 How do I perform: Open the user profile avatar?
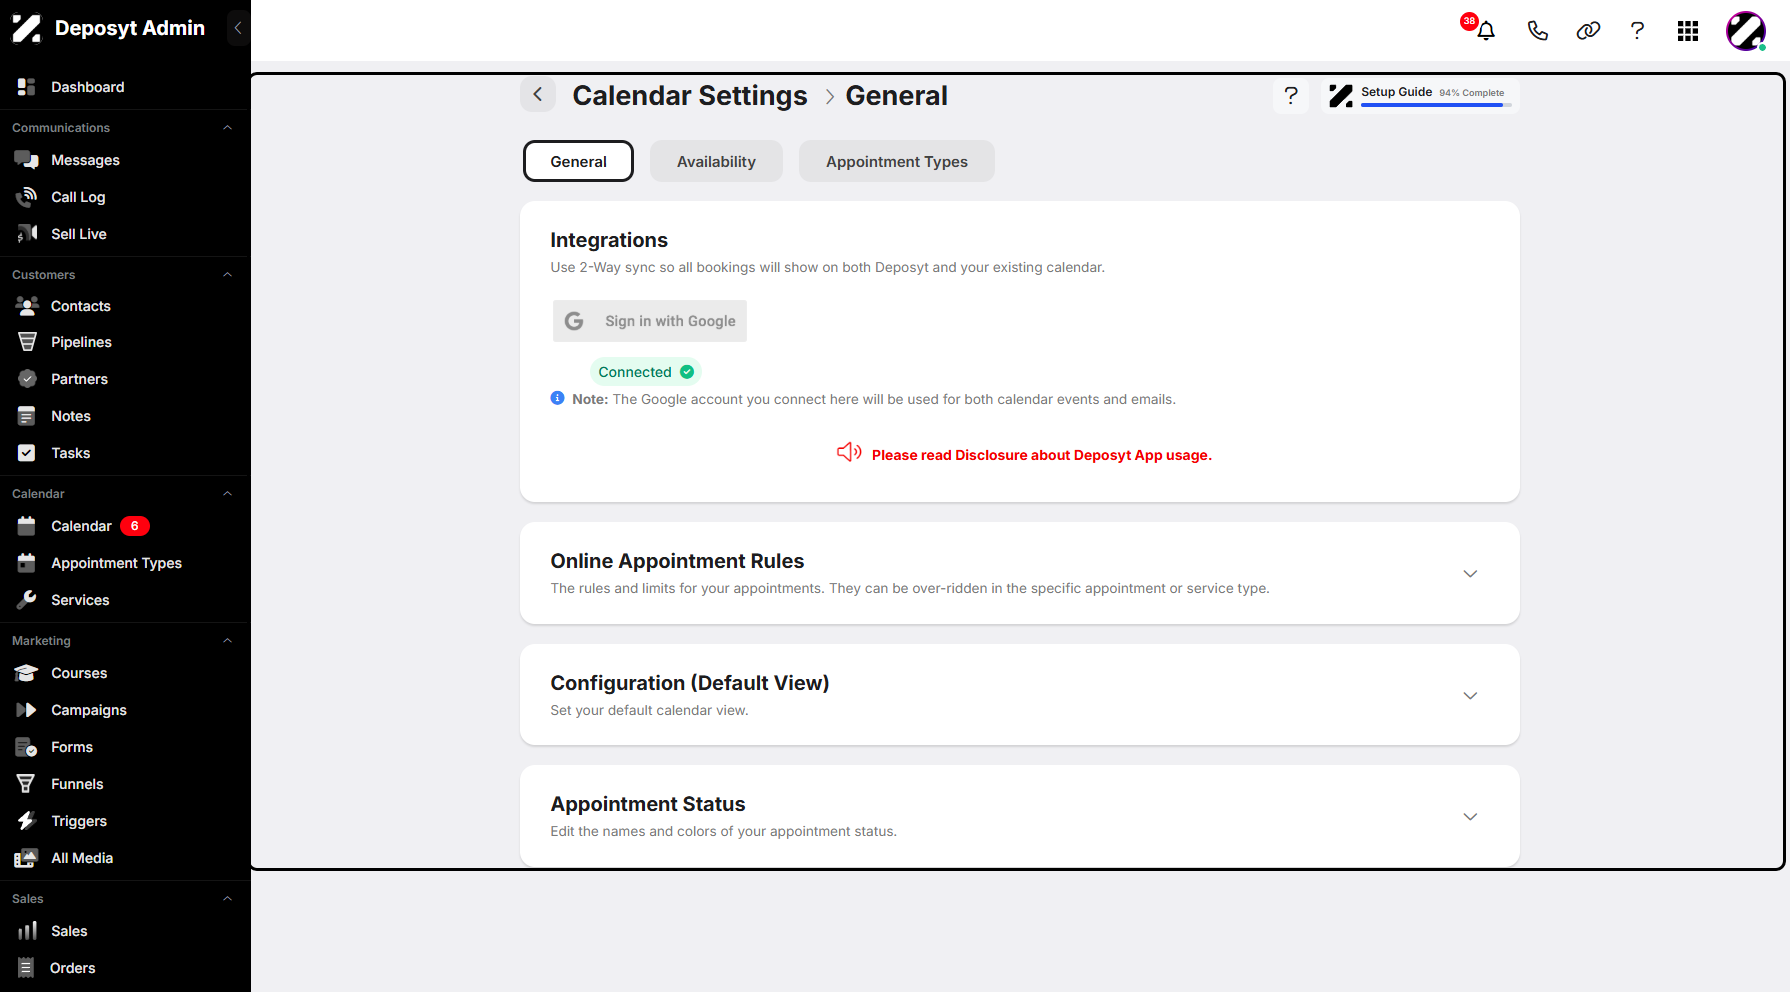point(1746,31)
